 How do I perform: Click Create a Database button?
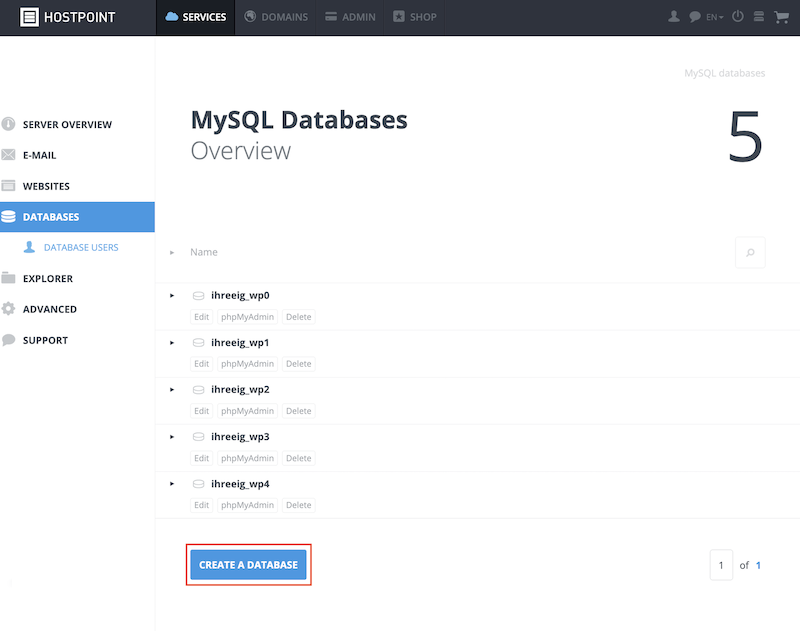[x=248, y=565]
